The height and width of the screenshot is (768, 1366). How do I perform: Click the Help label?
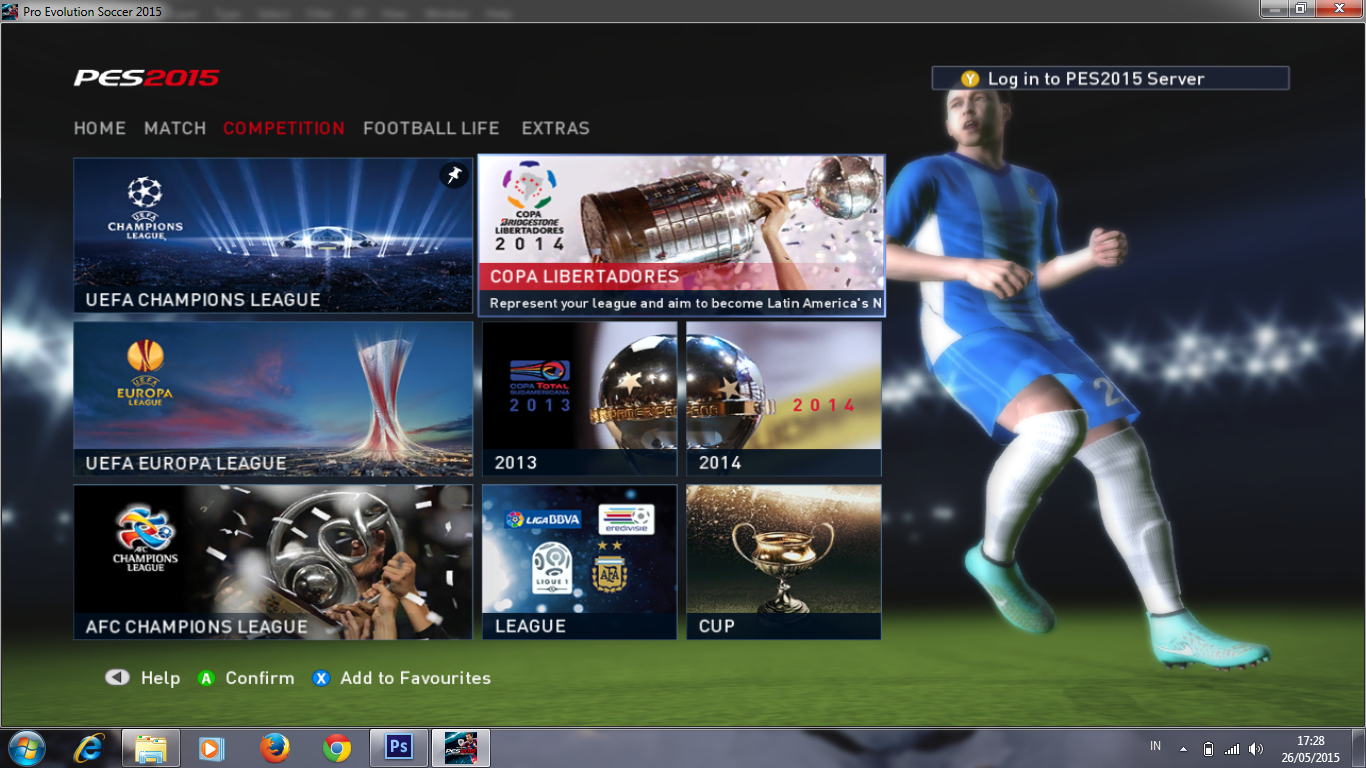[x=161, y=678]
